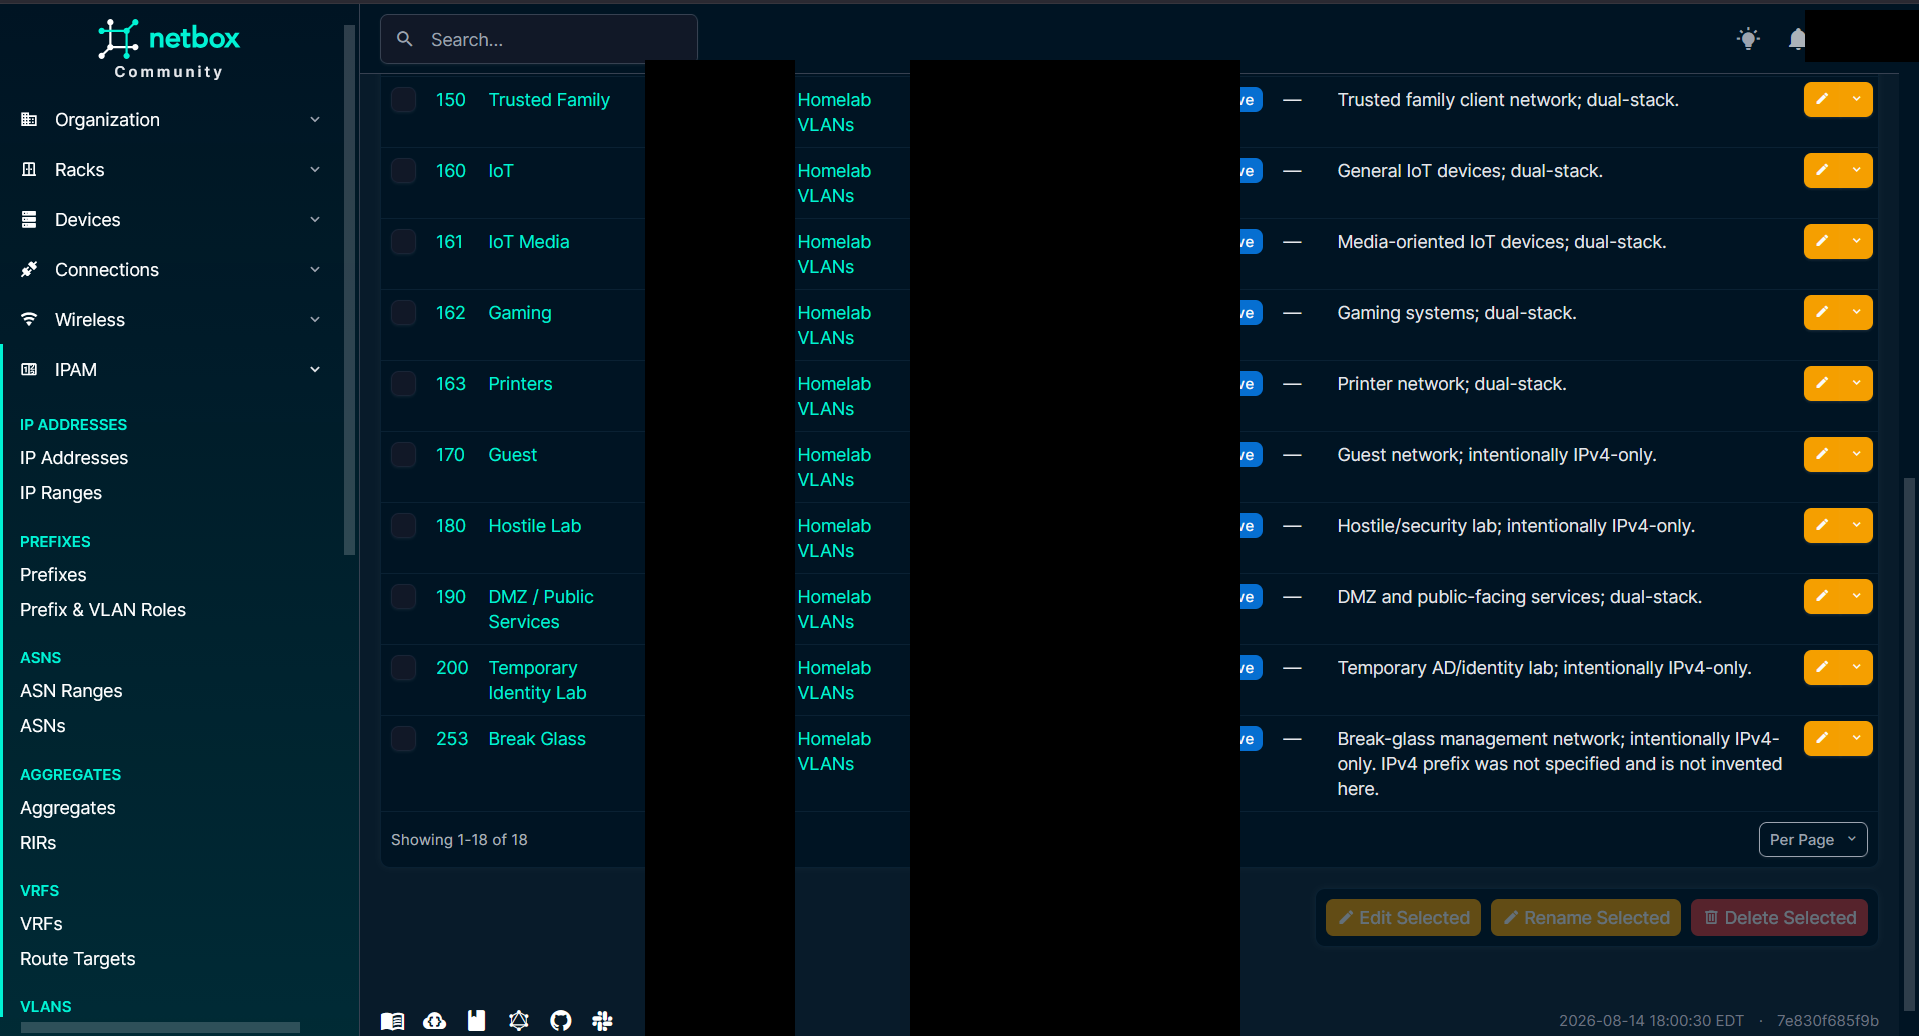Open the notifications bell
The height and width of the screenshot is (1036, 1919).
point(1796,39)
